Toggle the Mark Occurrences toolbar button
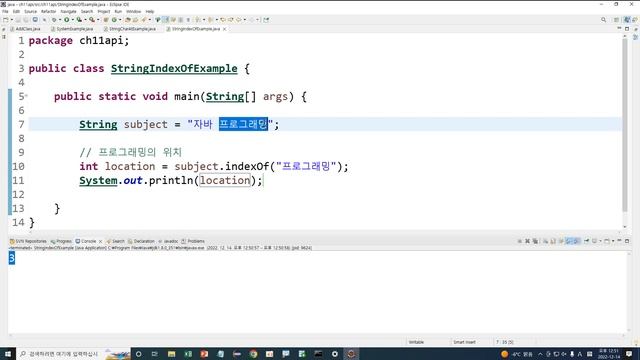The height and width of the screenshot is (360, 640). (x=165, y=20)
